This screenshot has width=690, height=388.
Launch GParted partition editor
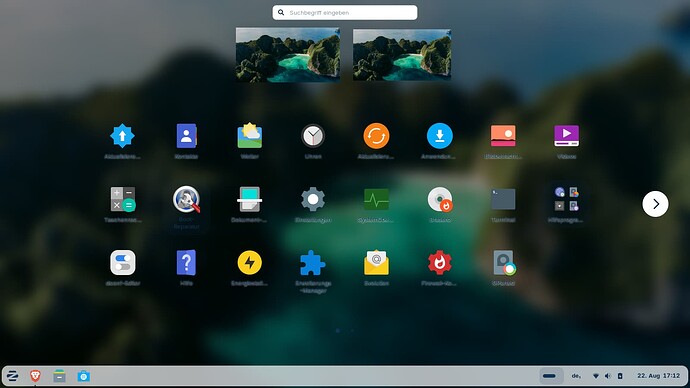(503, 263)
